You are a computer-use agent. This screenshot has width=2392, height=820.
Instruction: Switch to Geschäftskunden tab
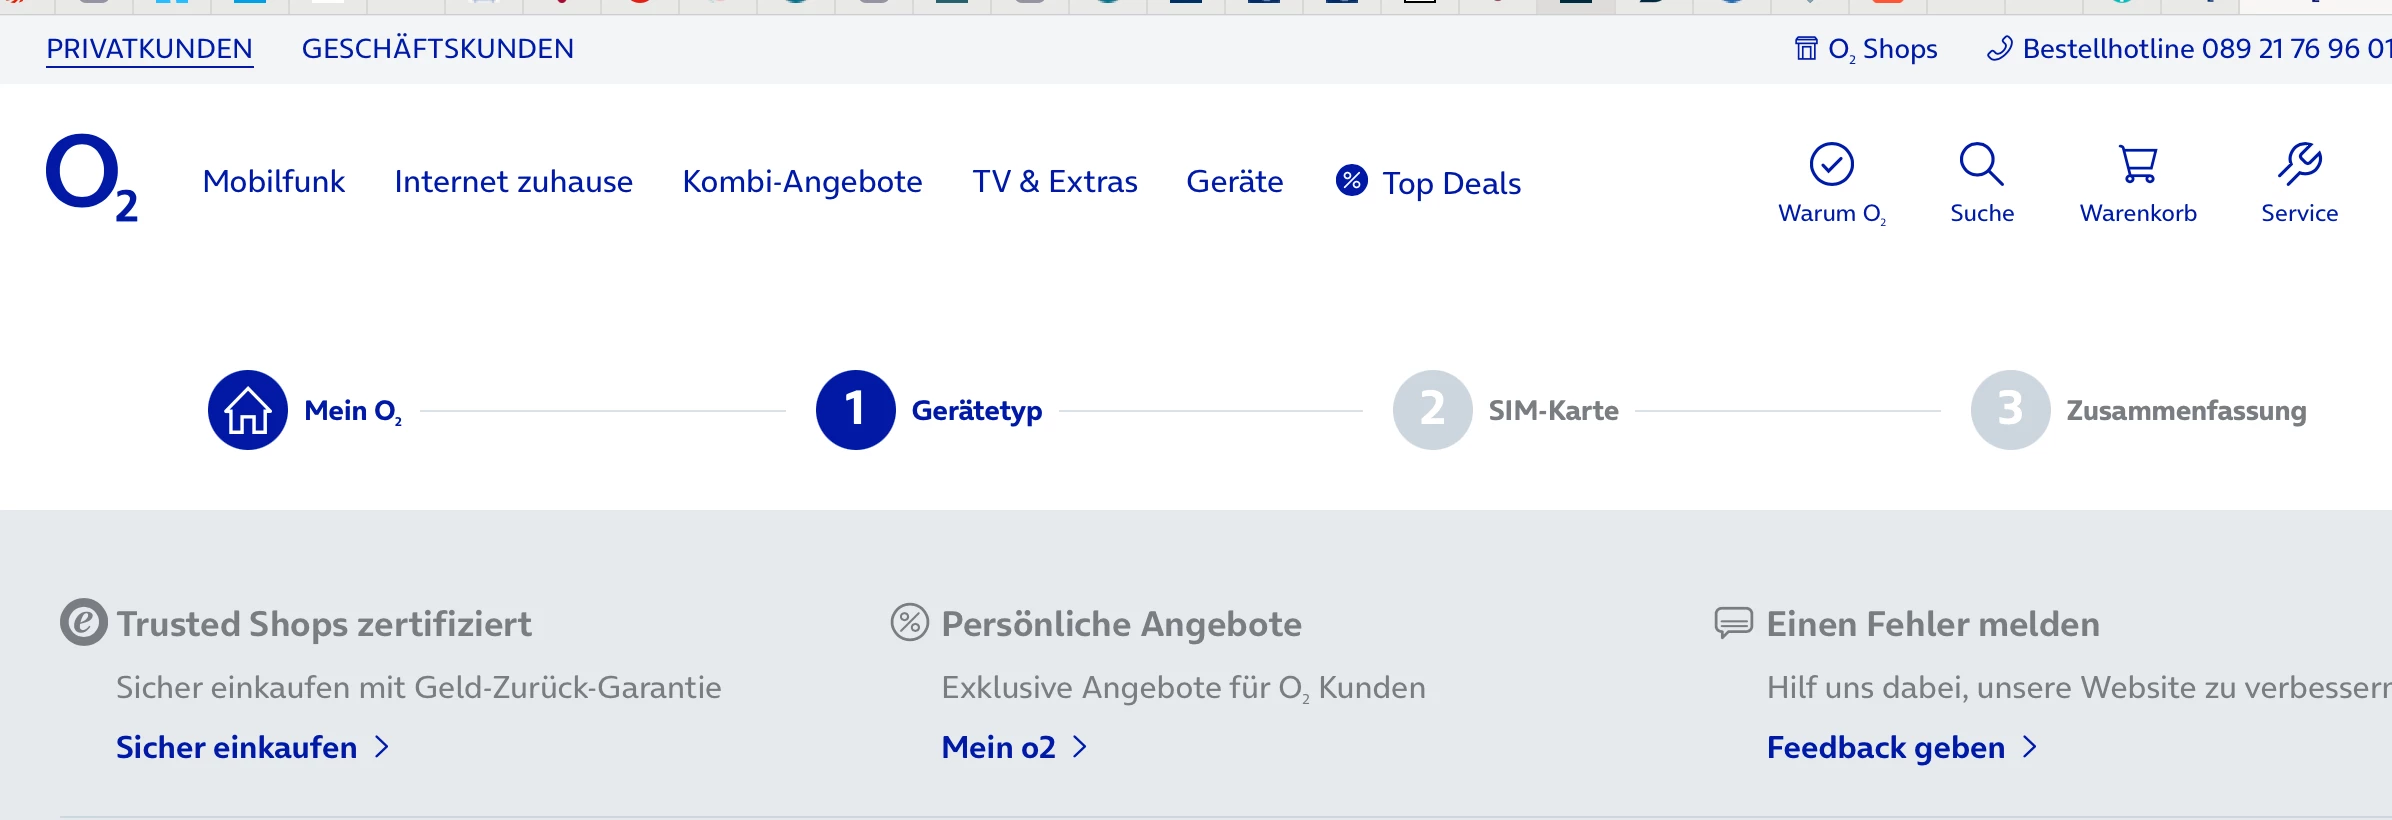tap(437, 49)
